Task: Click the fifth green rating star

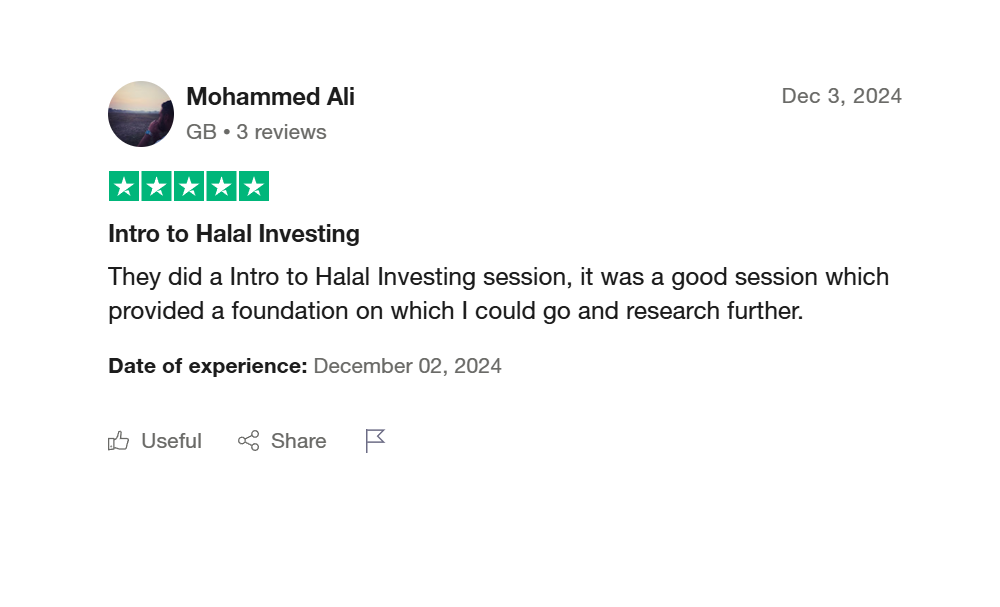Action: click(254, 187)
